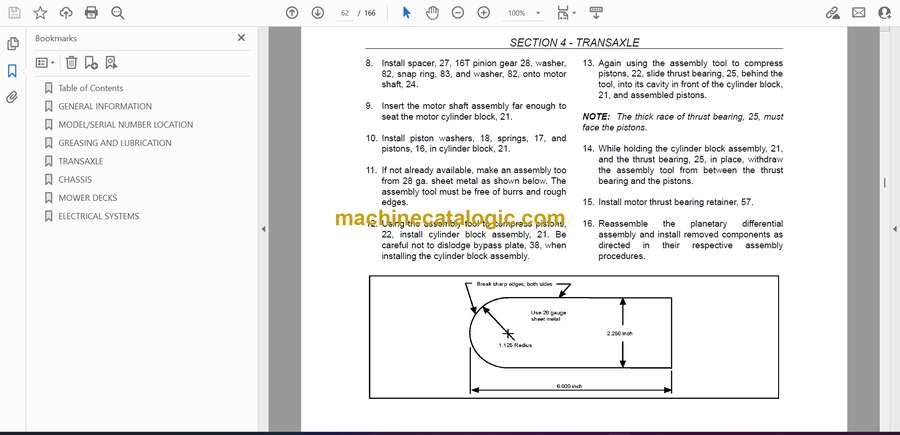The image size is (900, 435).
Task: Expand right tools pane arrow
Action: tap(895, 229)
